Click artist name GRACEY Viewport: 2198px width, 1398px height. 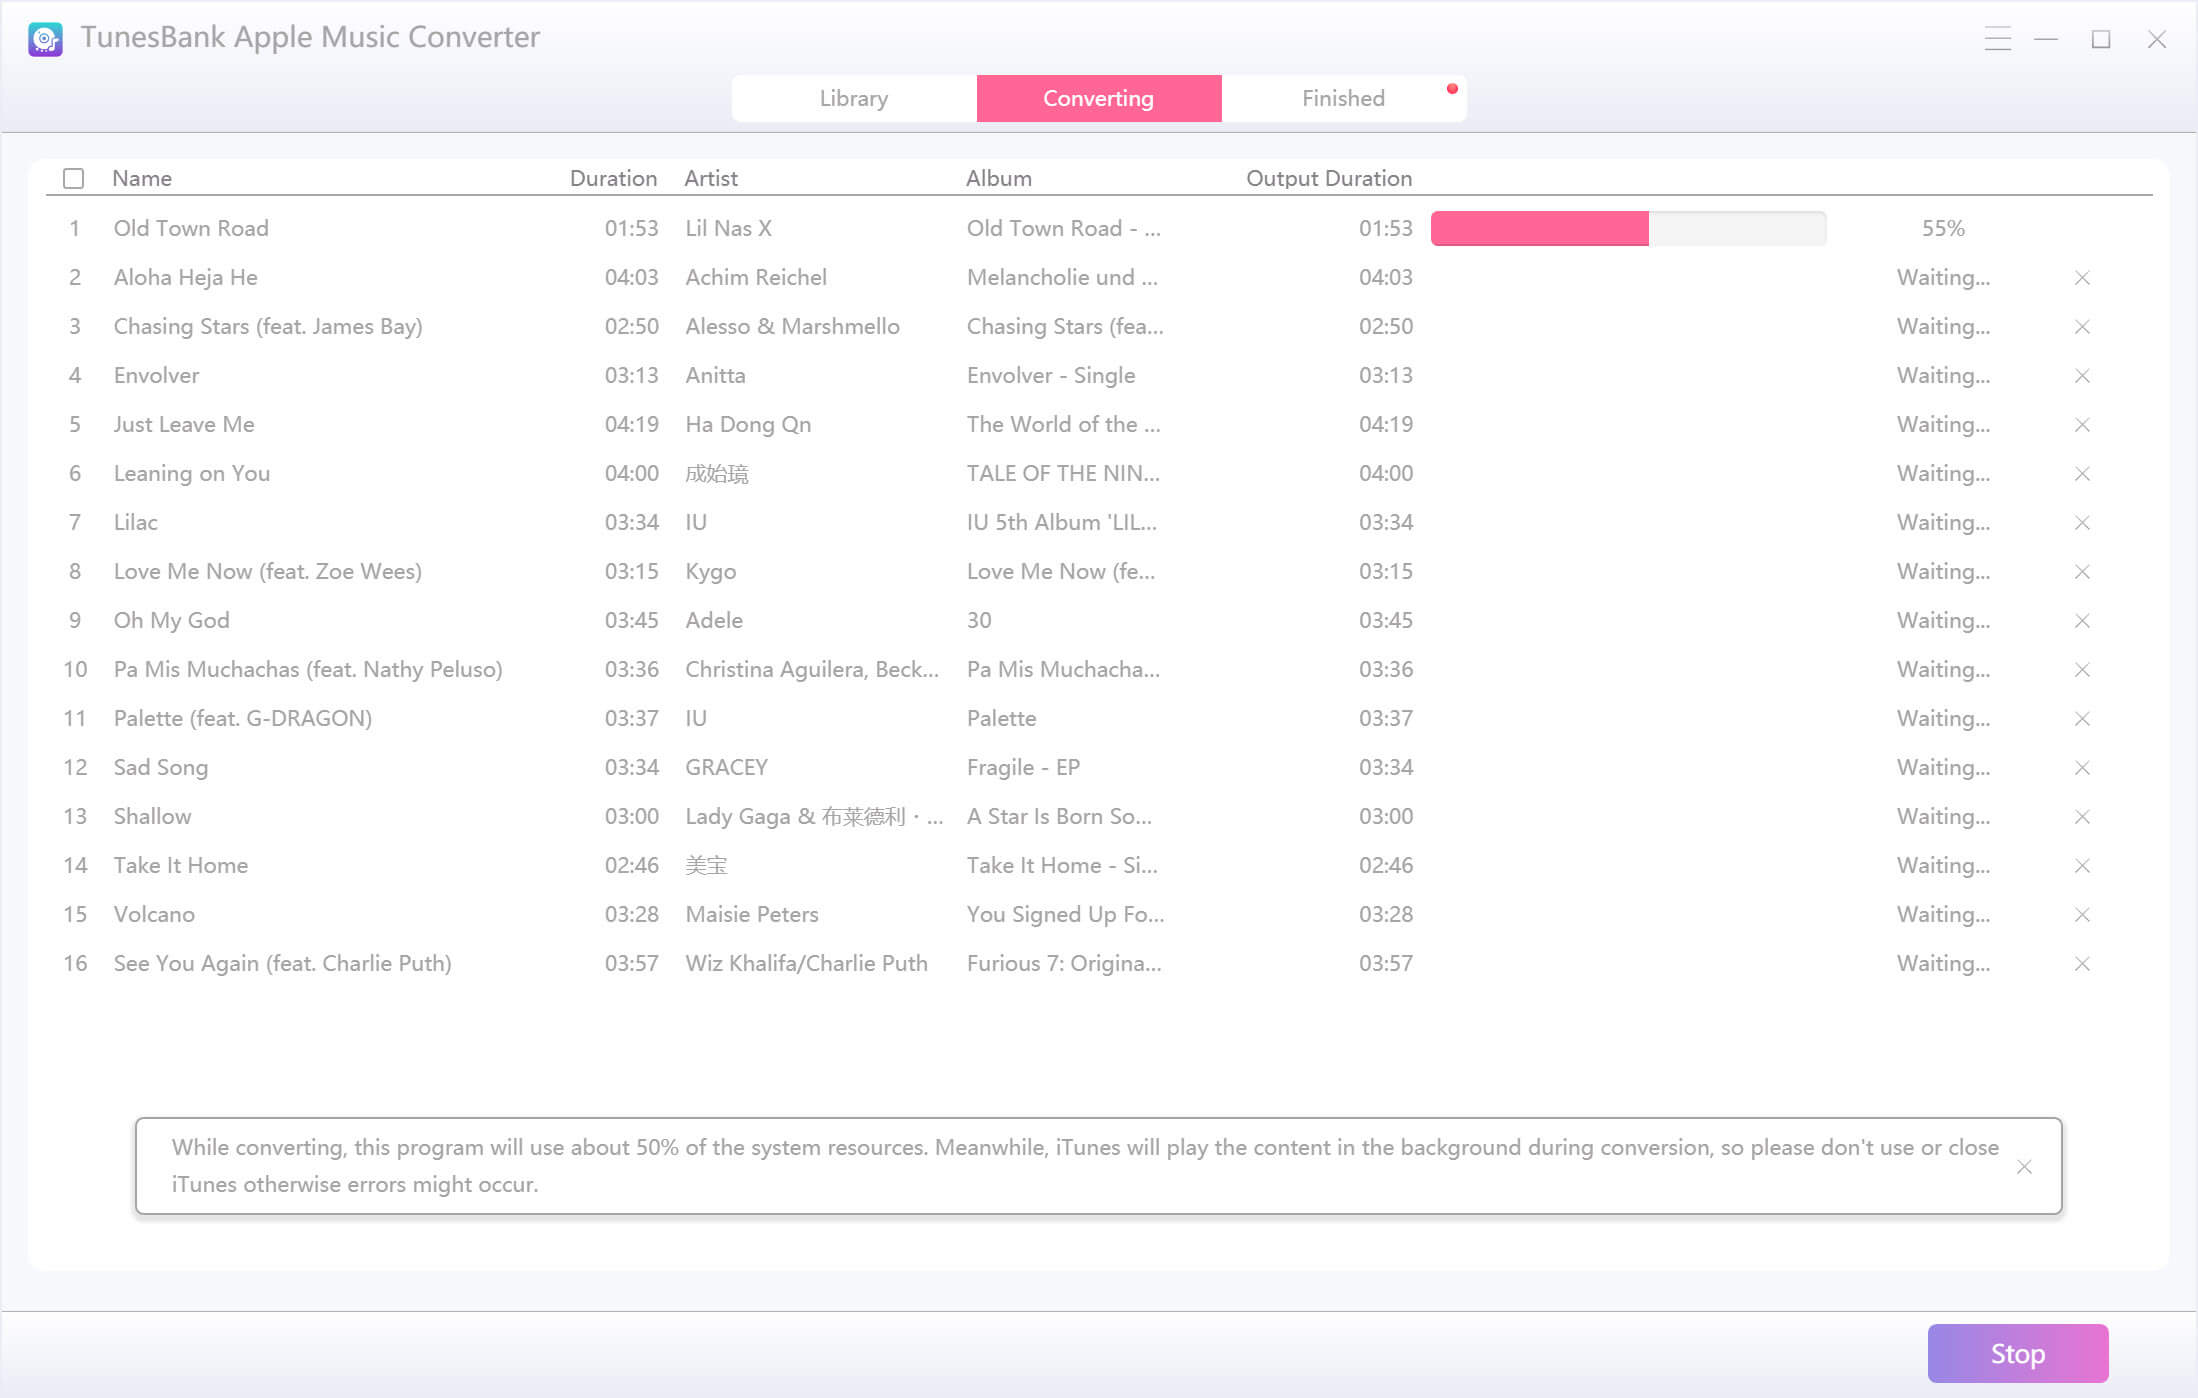click(x=727, y=767)
